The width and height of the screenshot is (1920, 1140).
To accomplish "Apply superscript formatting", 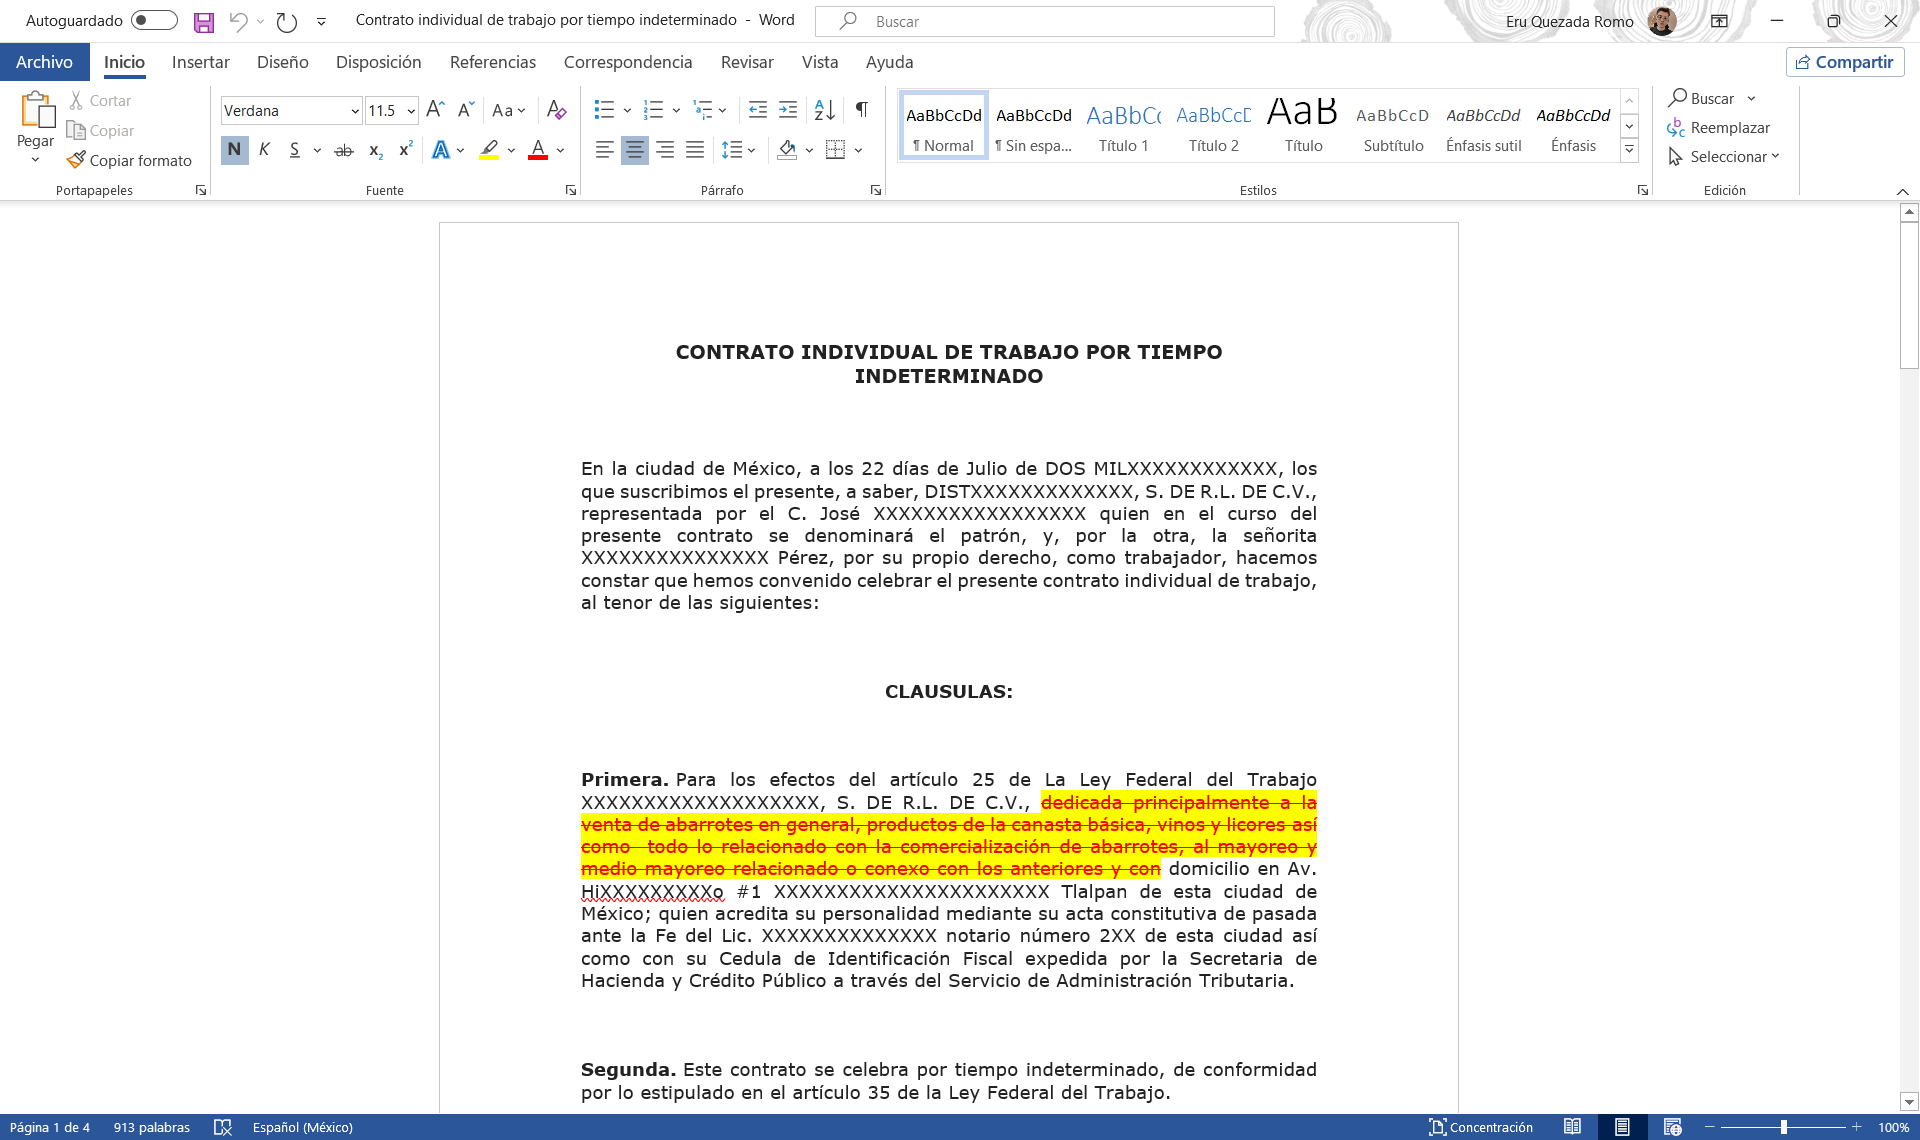I will 406,150.
